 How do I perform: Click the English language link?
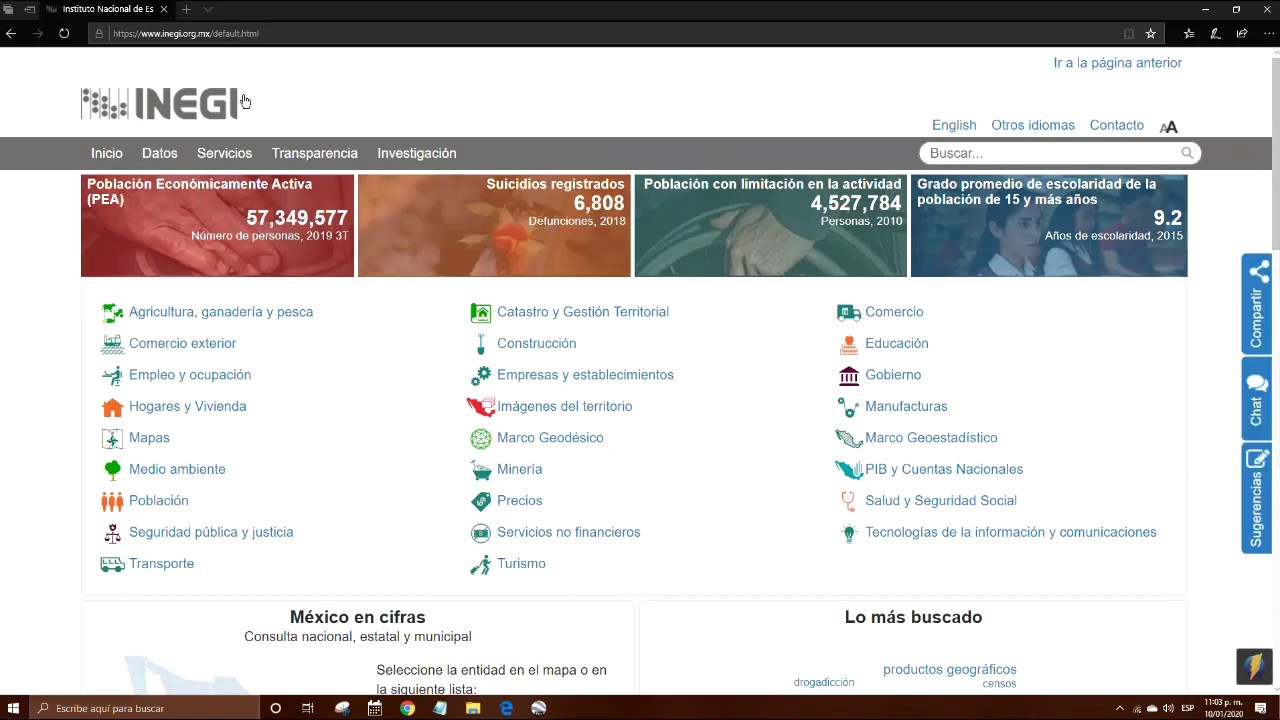[954, 125]
